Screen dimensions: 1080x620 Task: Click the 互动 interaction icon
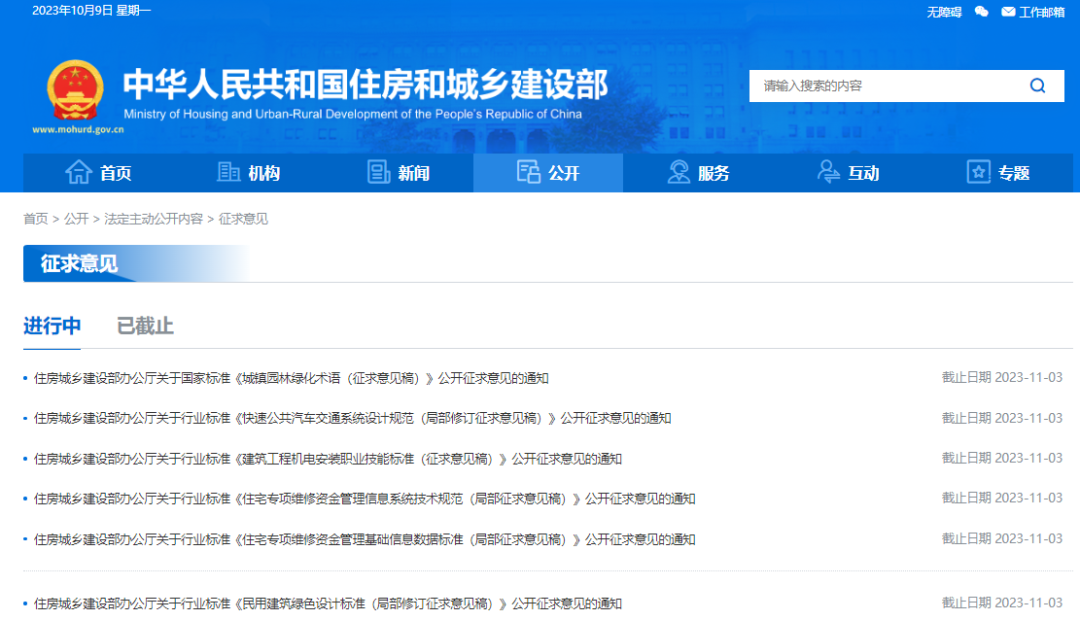827,172
